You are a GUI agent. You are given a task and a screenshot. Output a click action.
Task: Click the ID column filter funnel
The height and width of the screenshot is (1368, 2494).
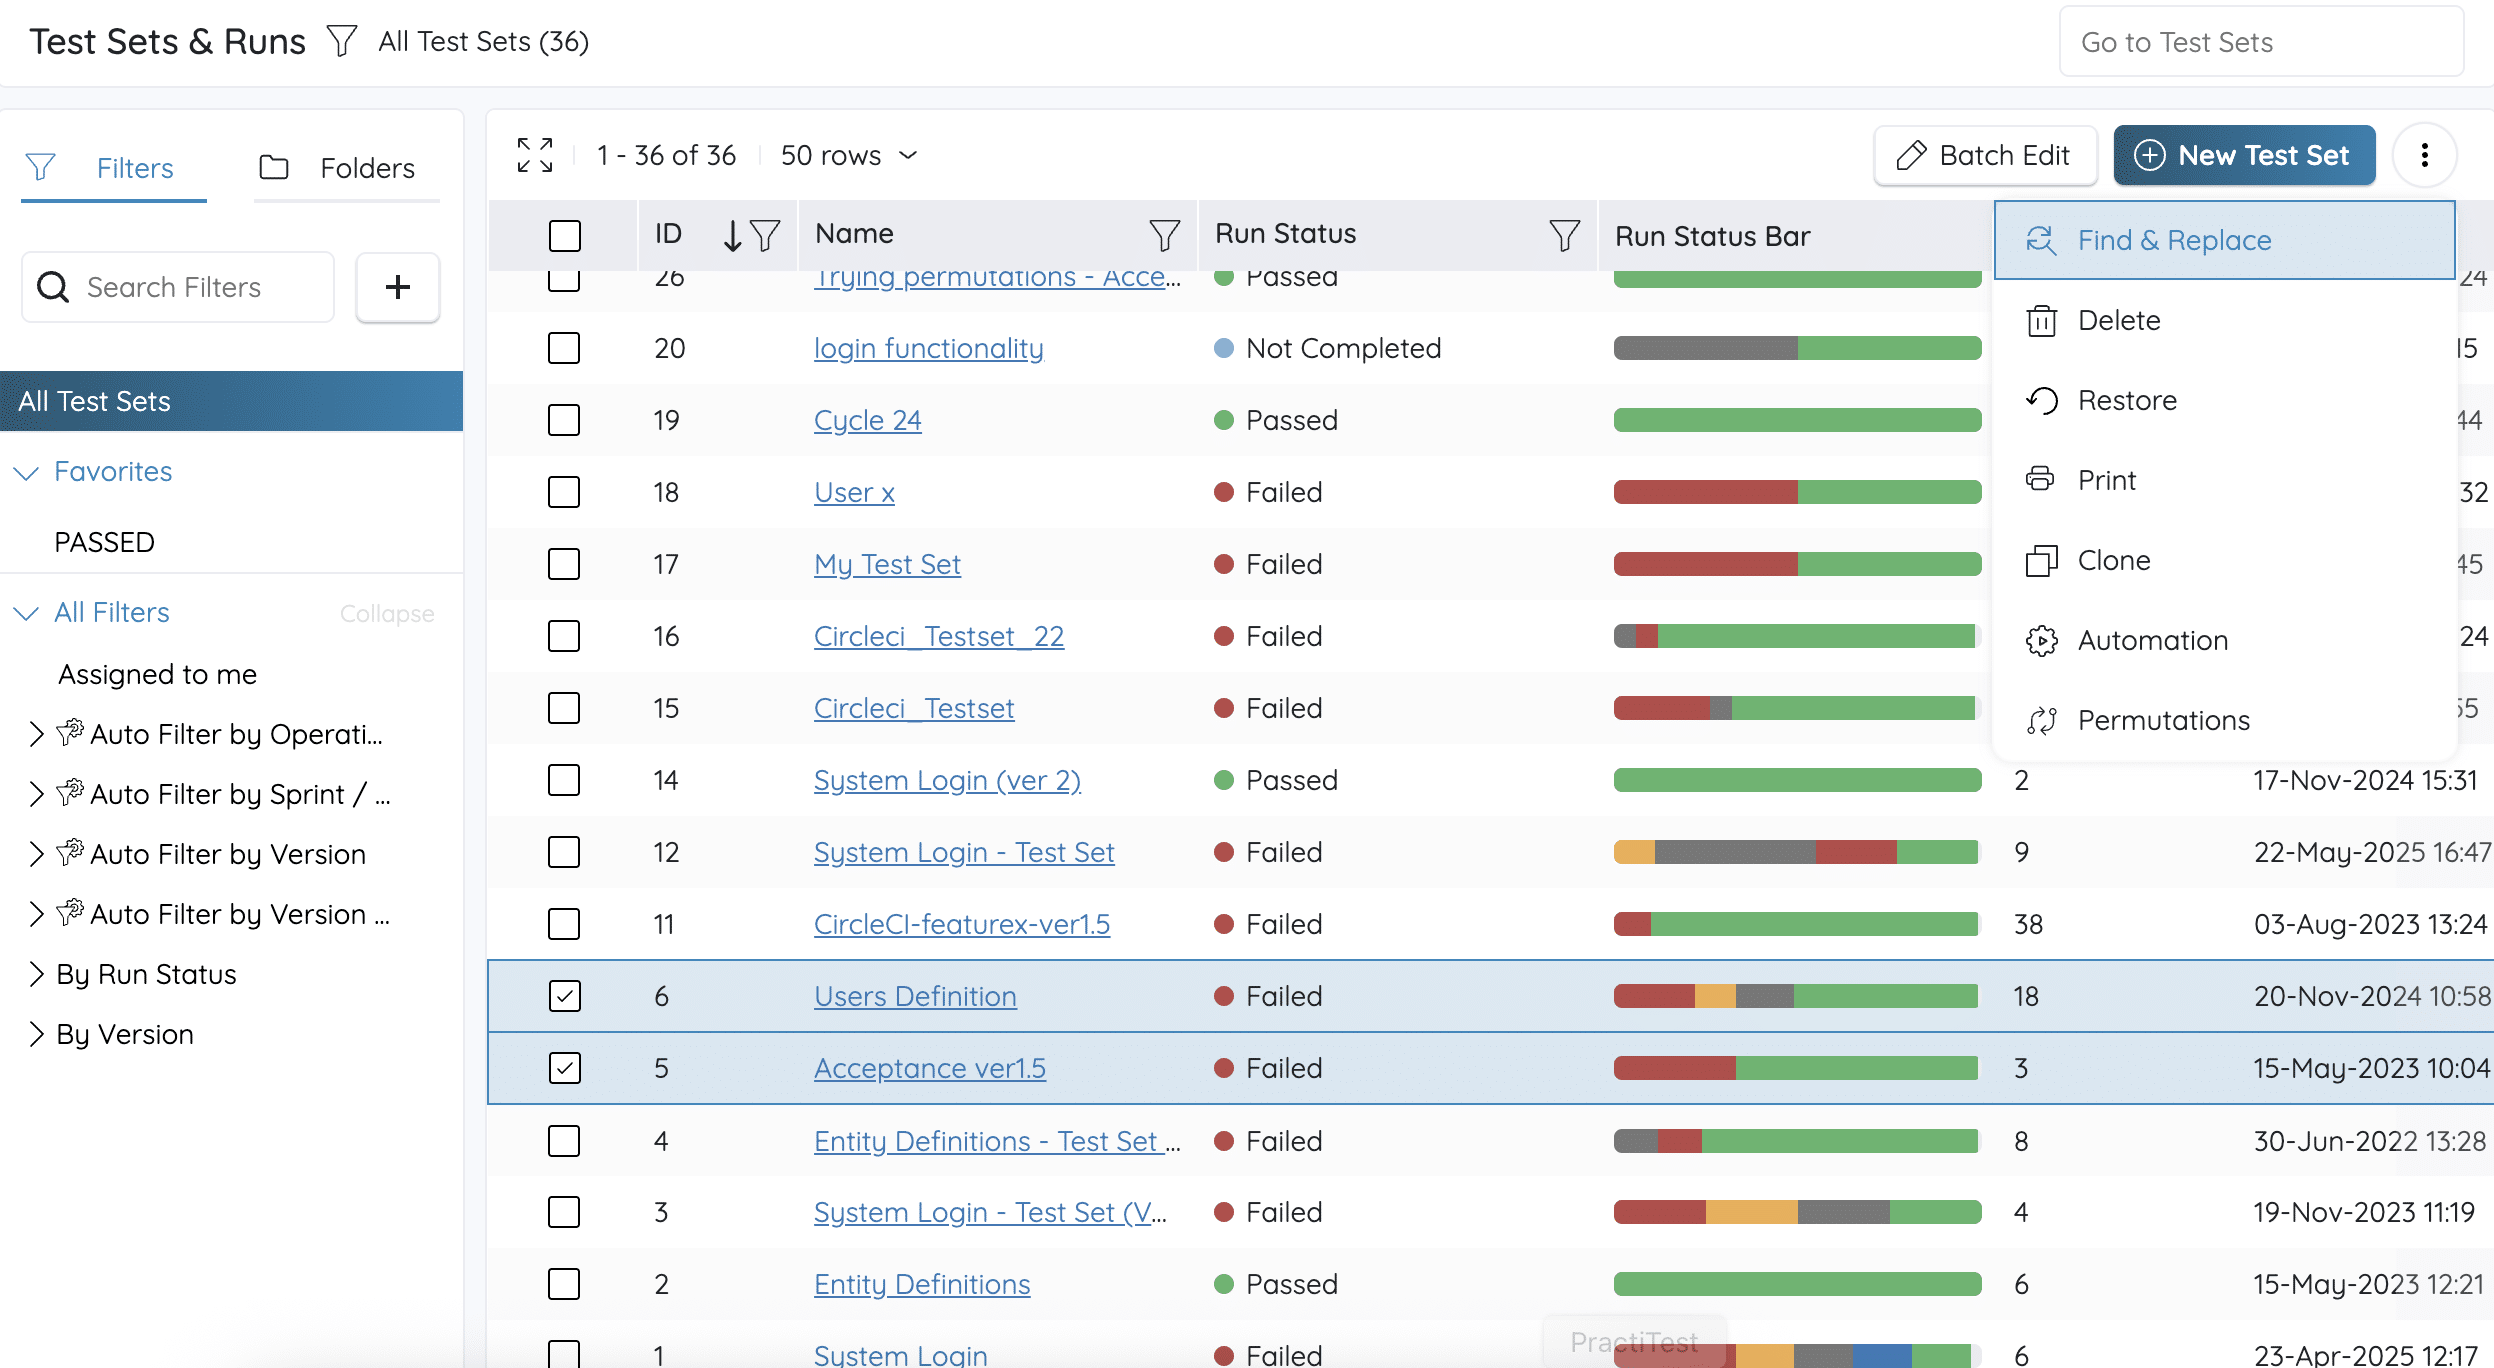[x=765, y=235]
